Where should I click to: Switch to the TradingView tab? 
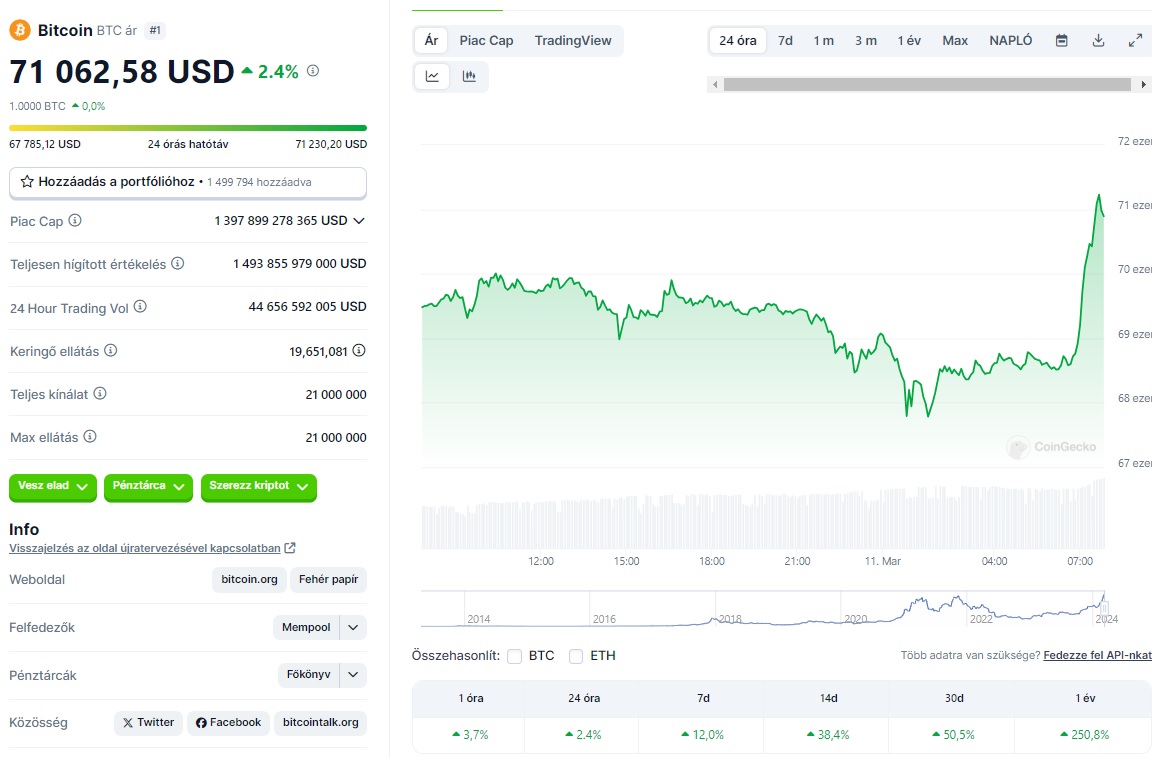(x=573, y=40)
